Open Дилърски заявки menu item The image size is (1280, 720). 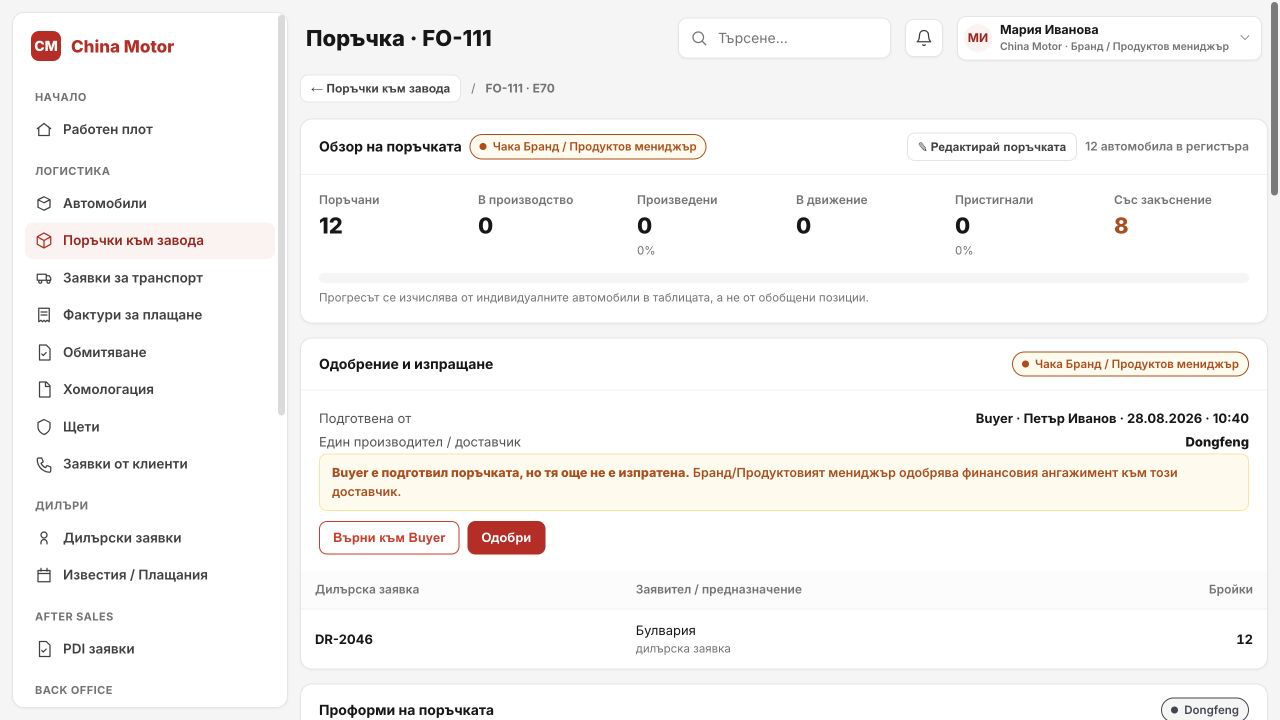pyautogui.click(x=150, y=538)
